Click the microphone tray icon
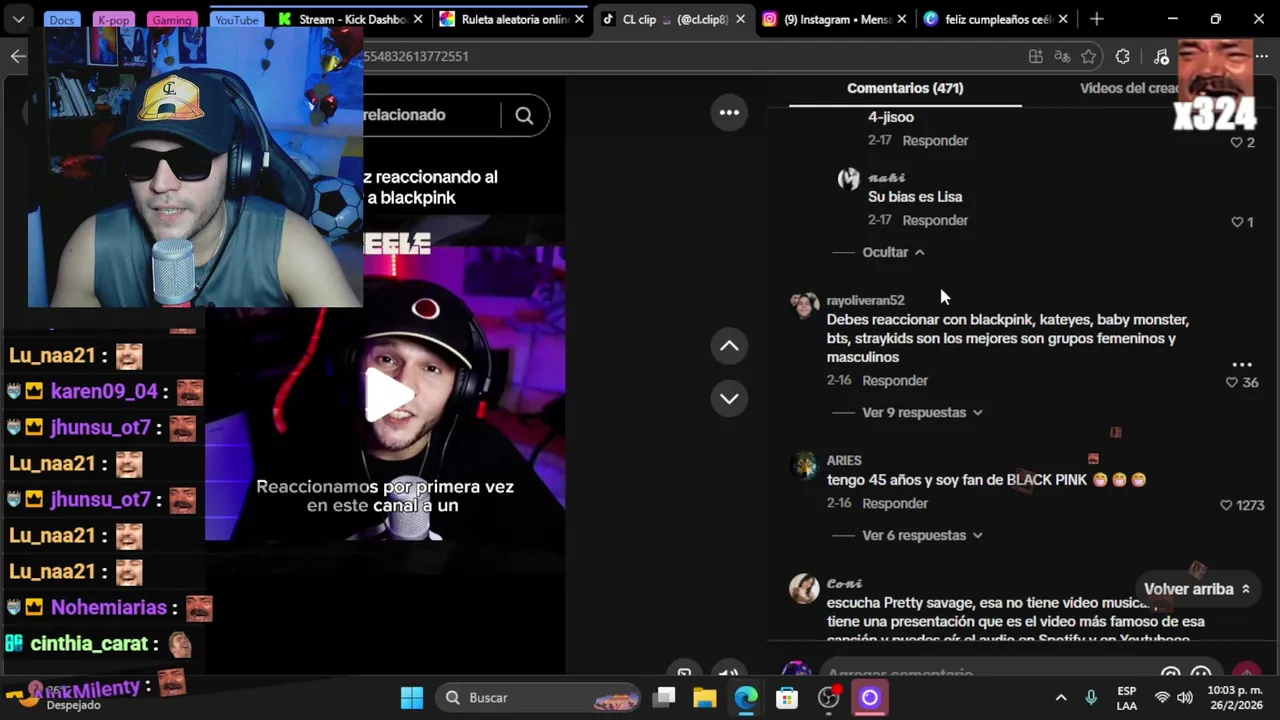Screen dimensions: 1280x720 click(1091, 697)
